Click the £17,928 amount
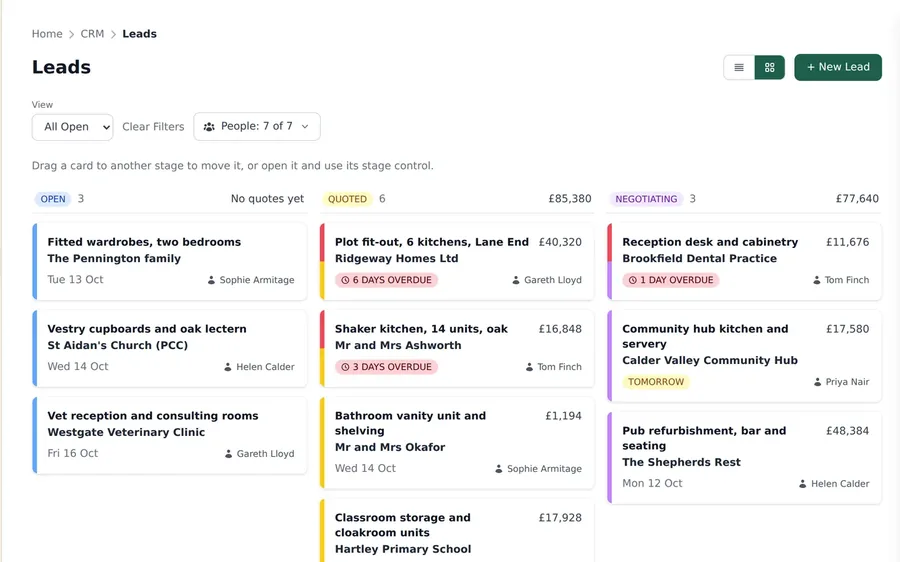Screen dimensions: 900x562 point(560,518)
